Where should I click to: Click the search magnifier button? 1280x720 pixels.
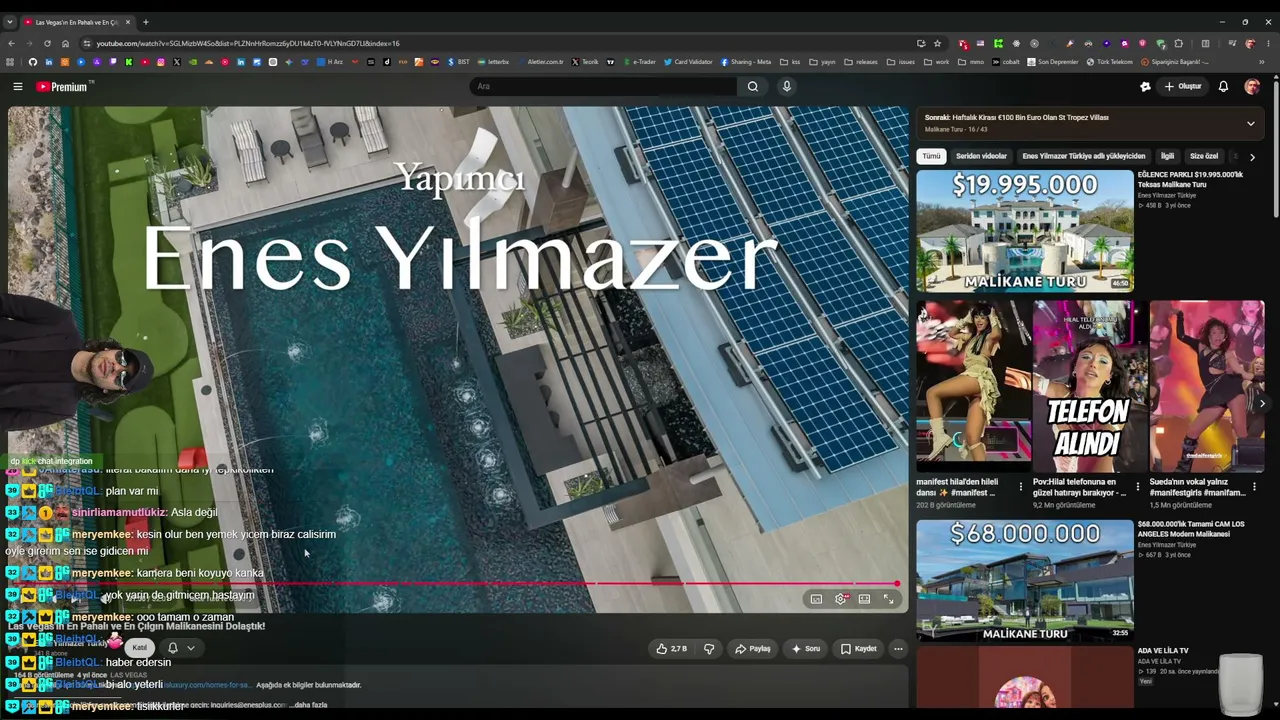[753, 87]
